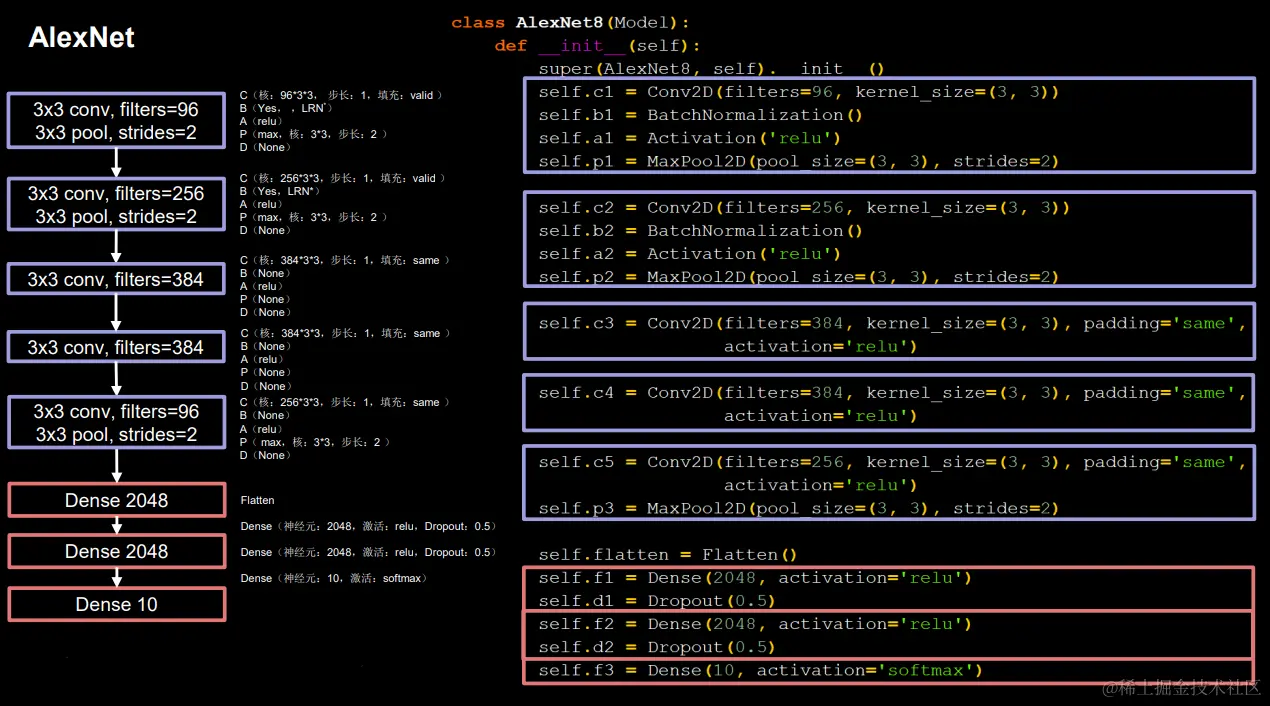1270x706 pixels.
Task: Select the "self.f2 = Dense(2048" line
Action: (755, 624)
